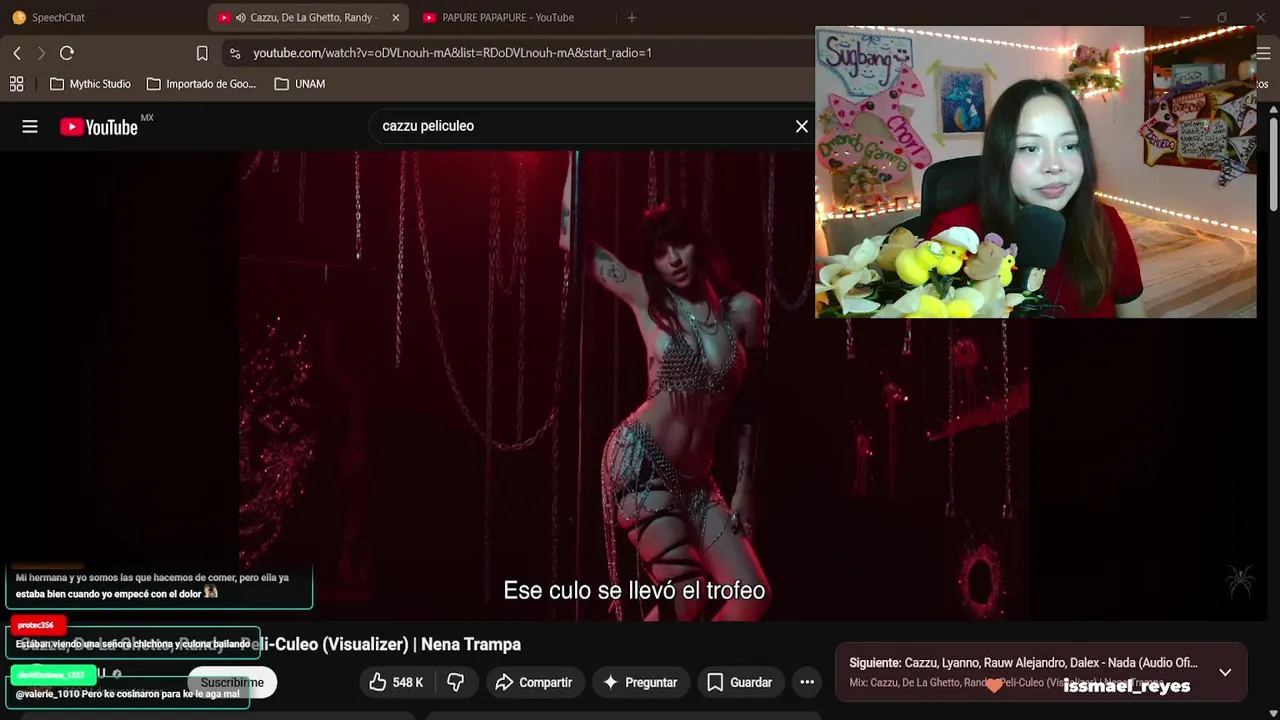
Task: Close the Cazzu video tab
Action: click(395, 17)
